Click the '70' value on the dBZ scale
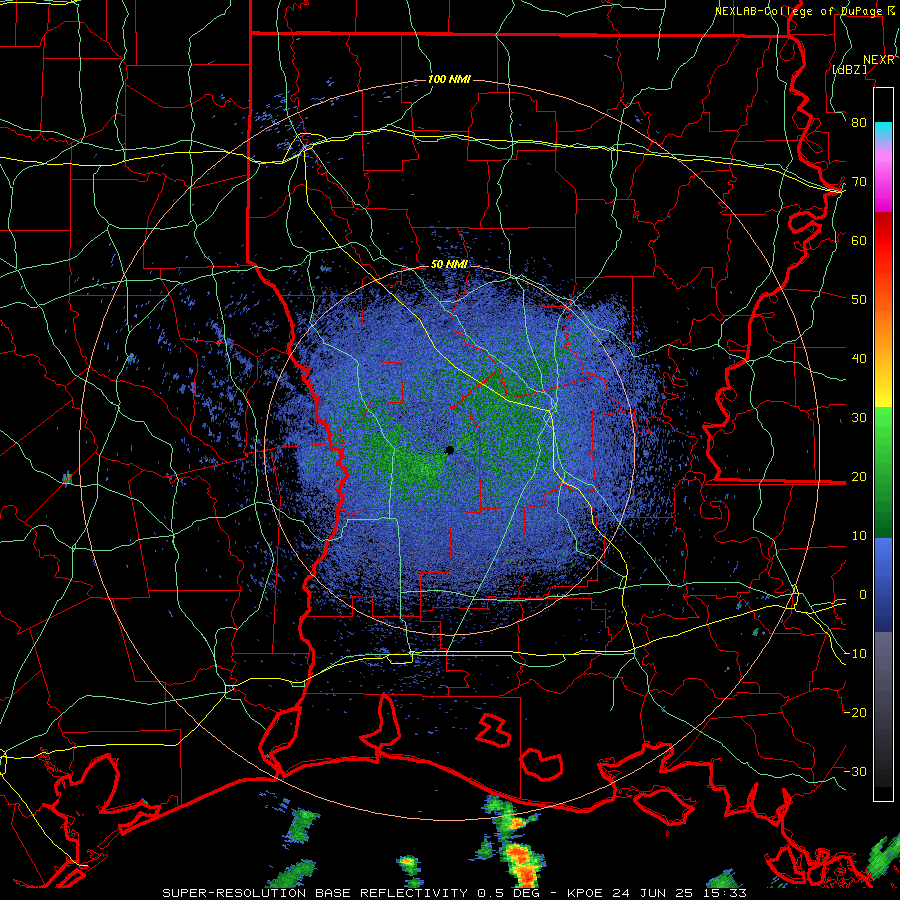 tap(859, 181)
